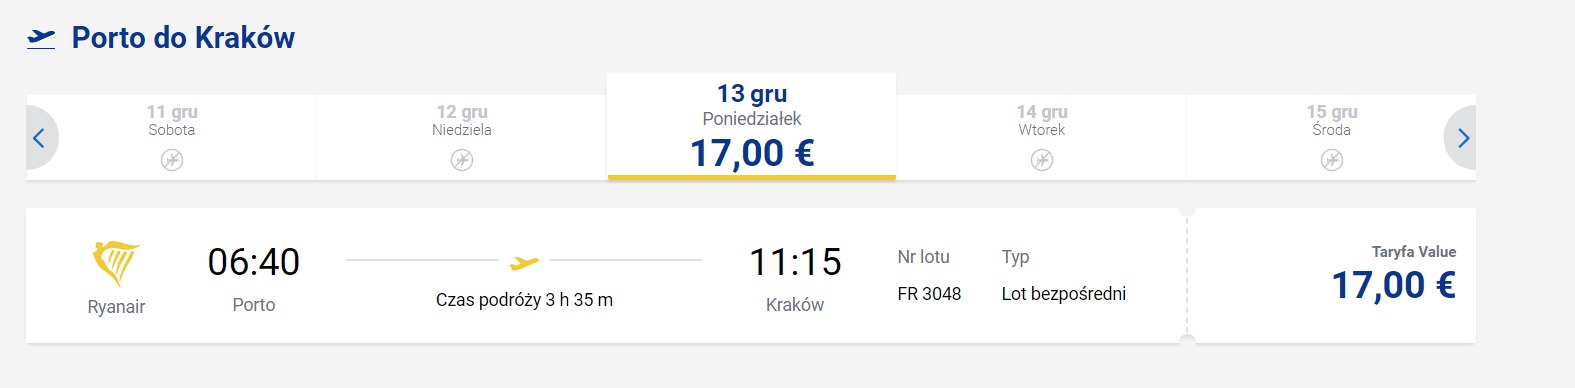Click no-flight icon under 14 gru Wtorek
The image size is (1575, 388).
1042,160
